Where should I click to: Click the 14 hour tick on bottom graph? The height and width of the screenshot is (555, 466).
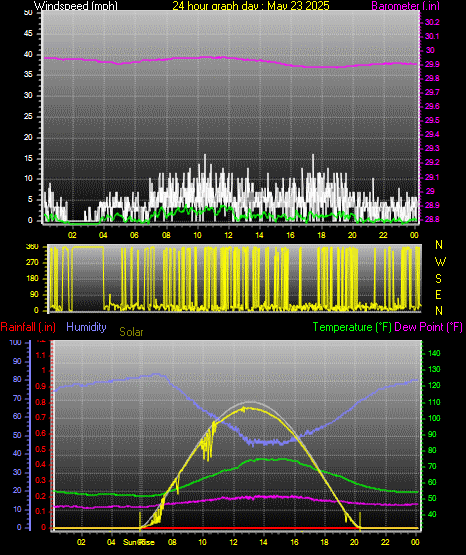(x=263, y=542)
